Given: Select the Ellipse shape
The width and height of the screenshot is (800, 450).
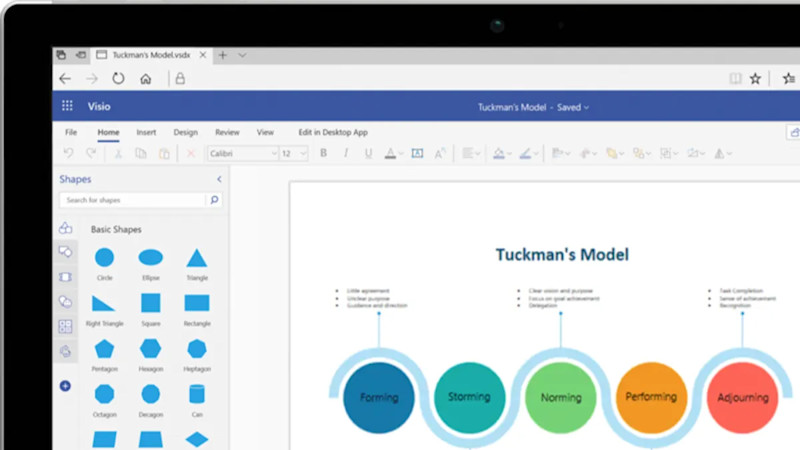Looking at the screenshot, I should 151,258.
